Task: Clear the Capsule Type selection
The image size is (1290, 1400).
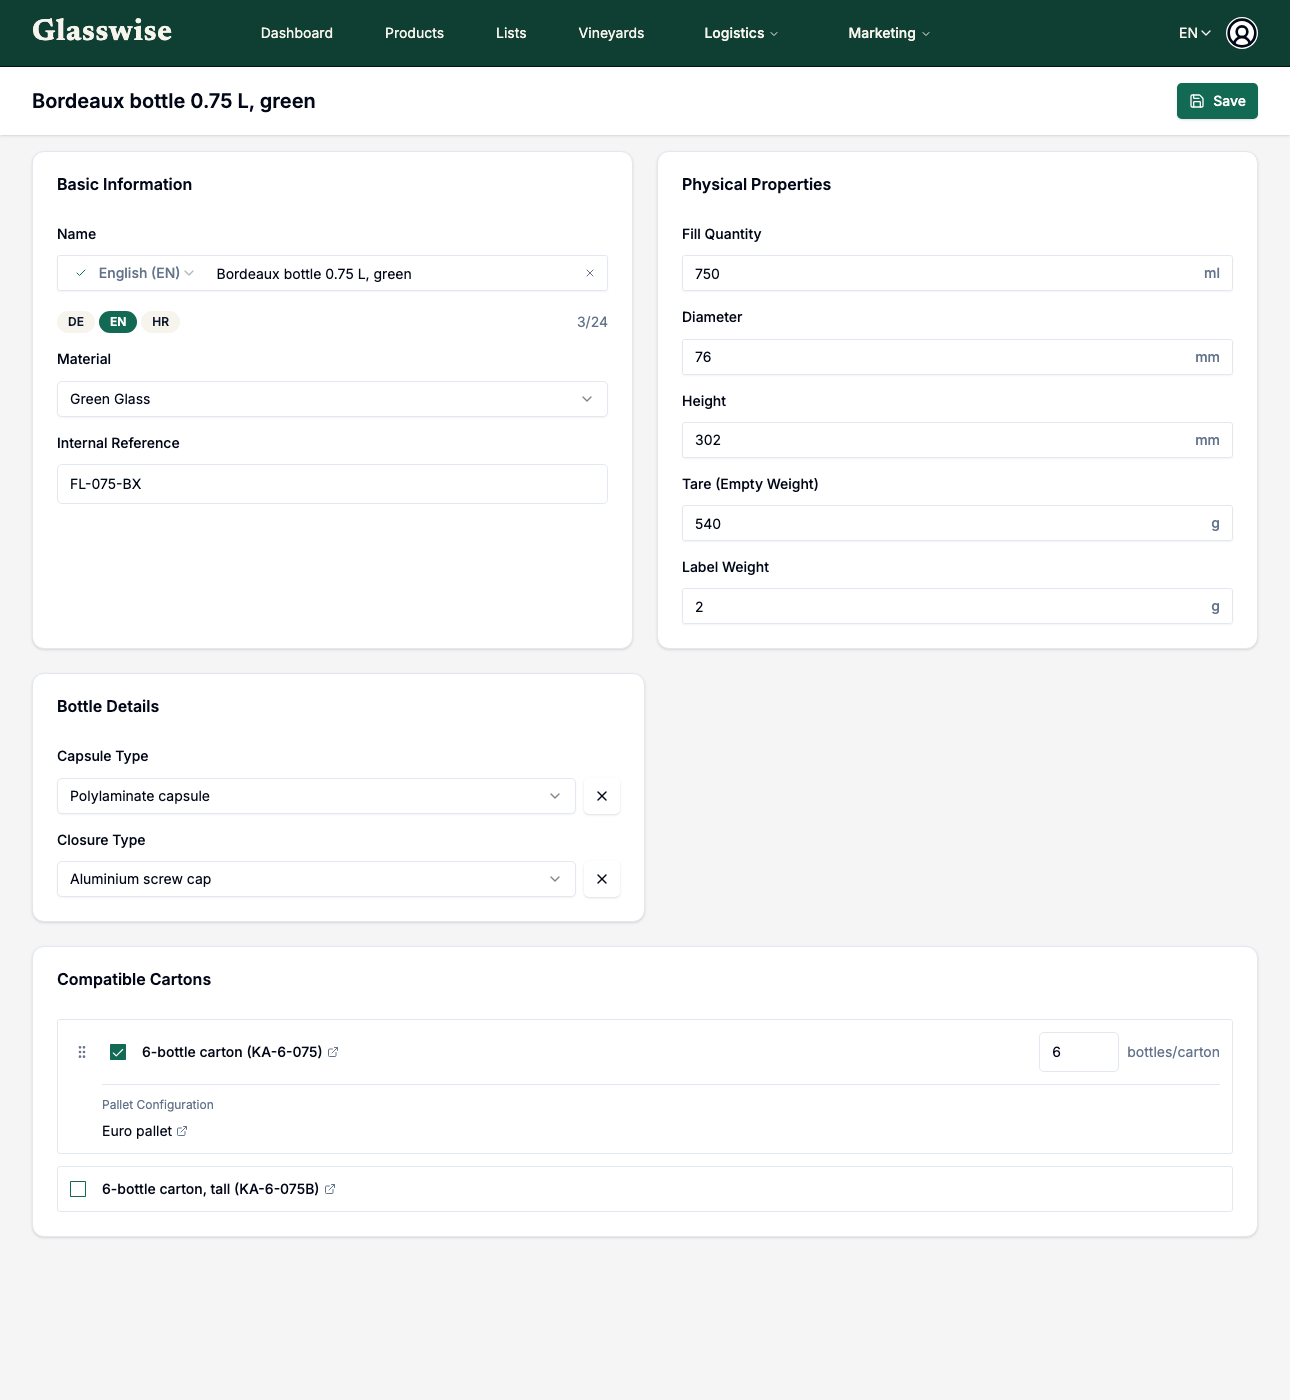Action: pos(602,796)
